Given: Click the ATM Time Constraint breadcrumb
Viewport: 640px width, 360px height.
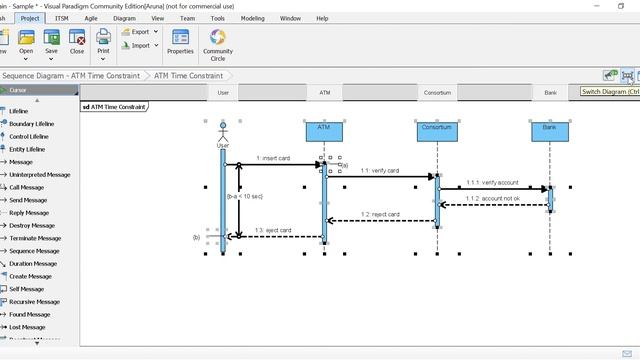Looking at the screenshot, I should point(189,76).
